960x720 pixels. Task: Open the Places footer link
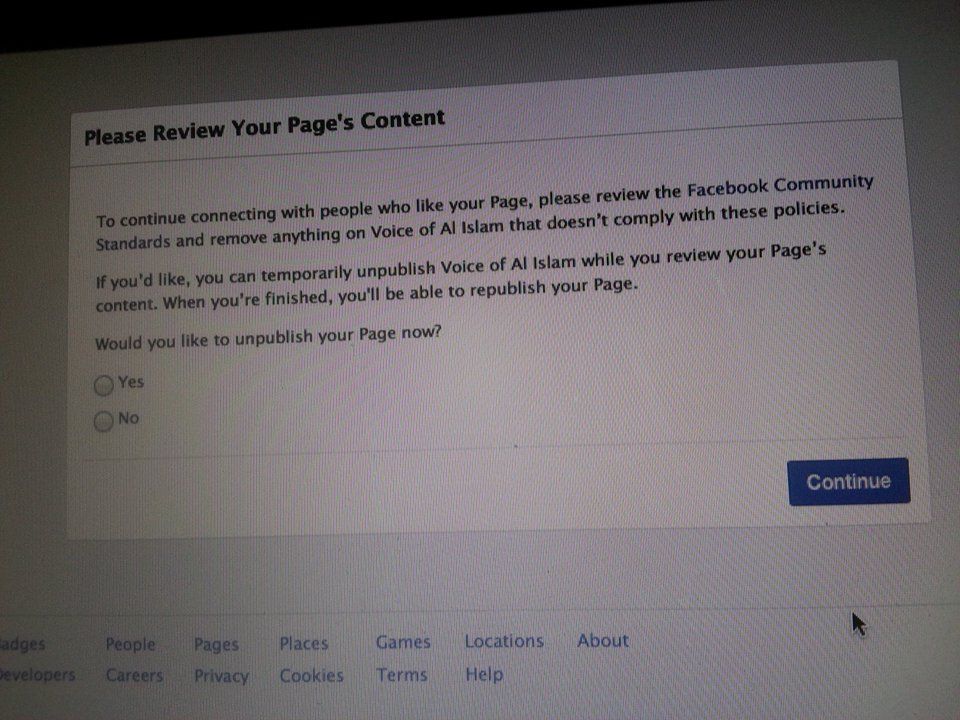pos(304,643)
